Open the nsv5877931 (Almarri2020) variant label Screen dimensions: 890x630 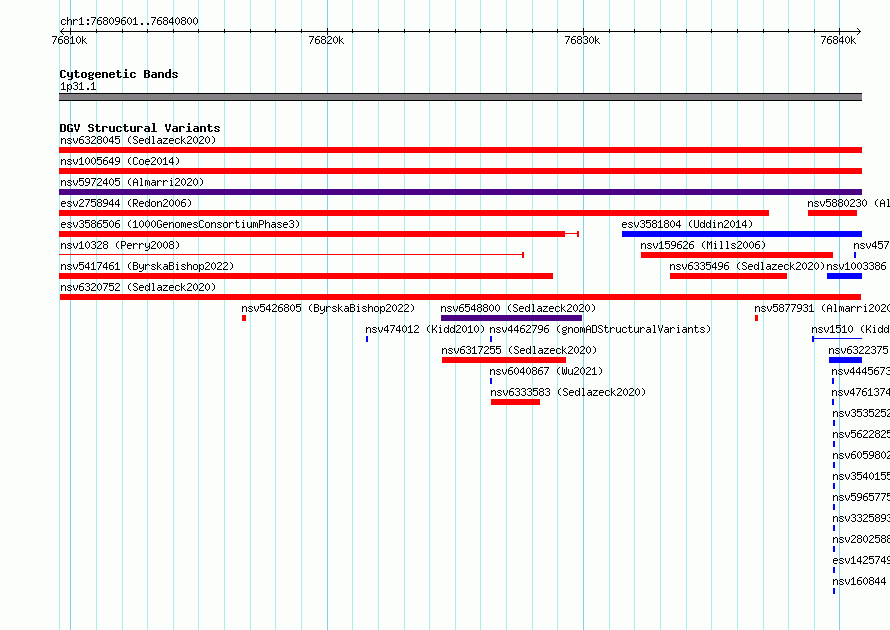(x=821, y=308)
